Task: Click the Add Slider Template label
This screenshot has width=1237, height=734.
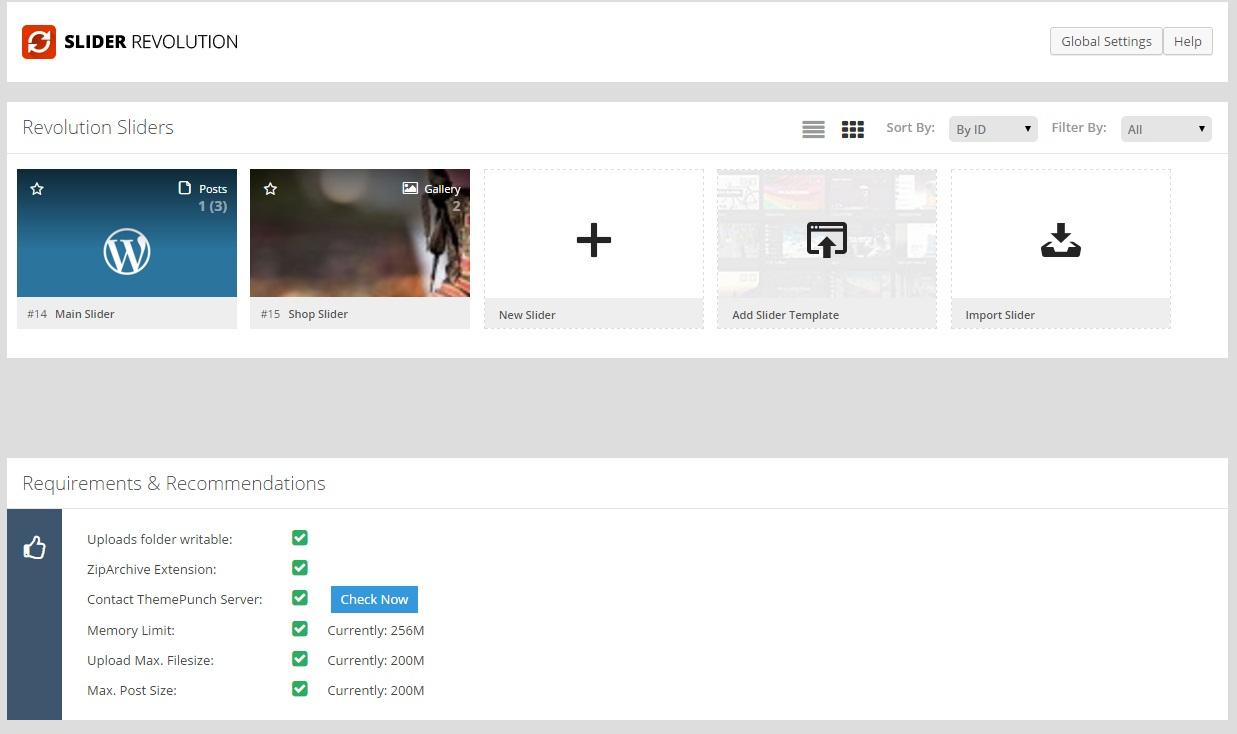Action: point(785,315)
